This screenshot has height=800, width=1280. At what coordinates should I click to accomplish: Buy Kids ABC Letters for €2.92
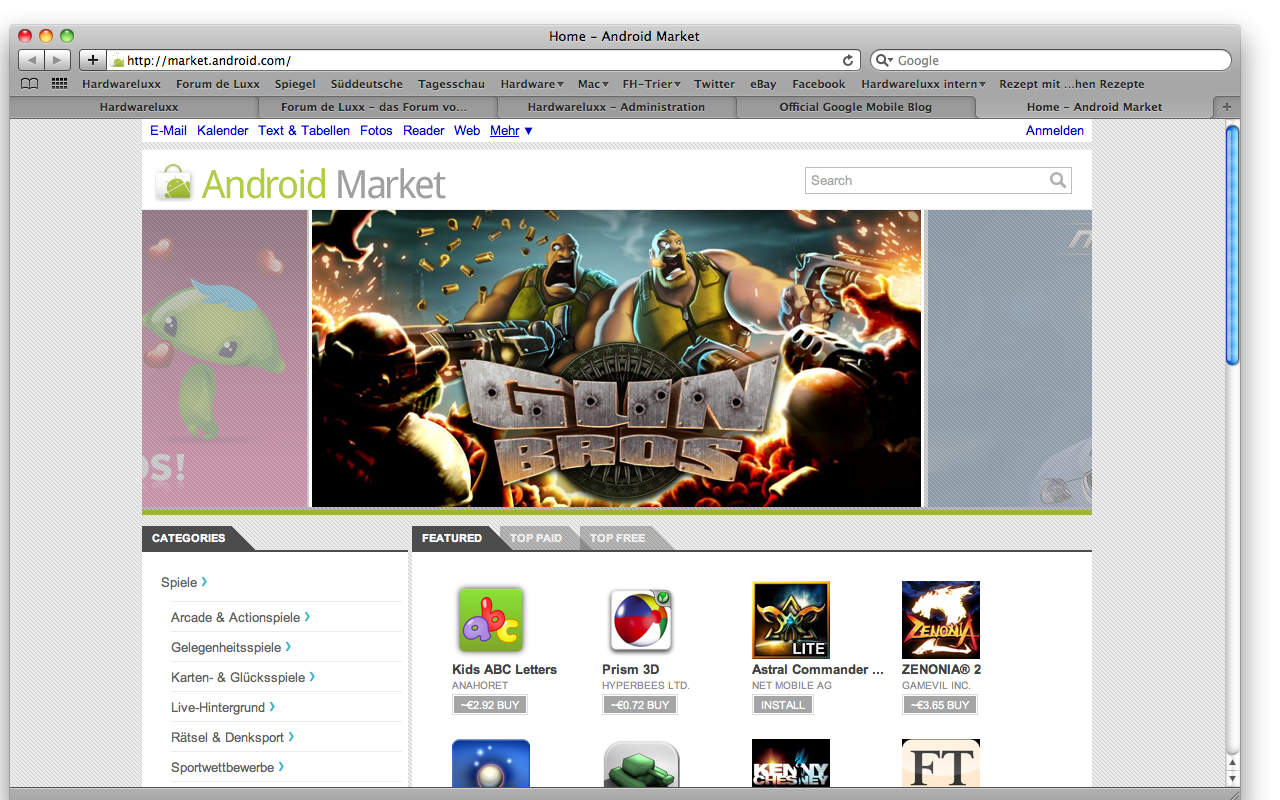489,705
